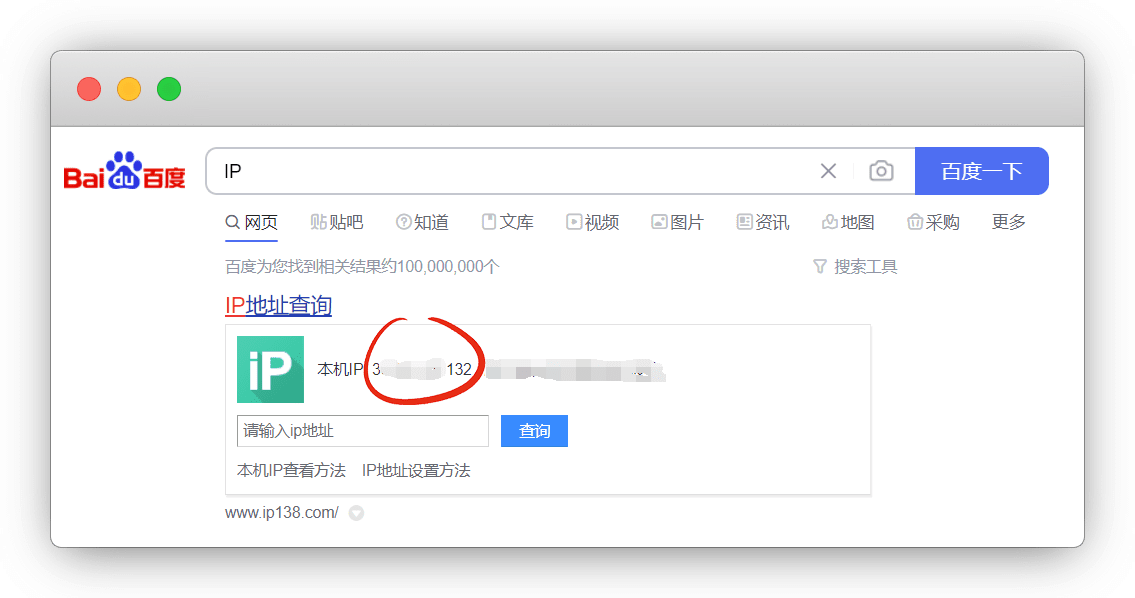The height and width of the screenshot is (598, 1135).
Task: Click the 百度一下 search button
Action: (981, 171)
